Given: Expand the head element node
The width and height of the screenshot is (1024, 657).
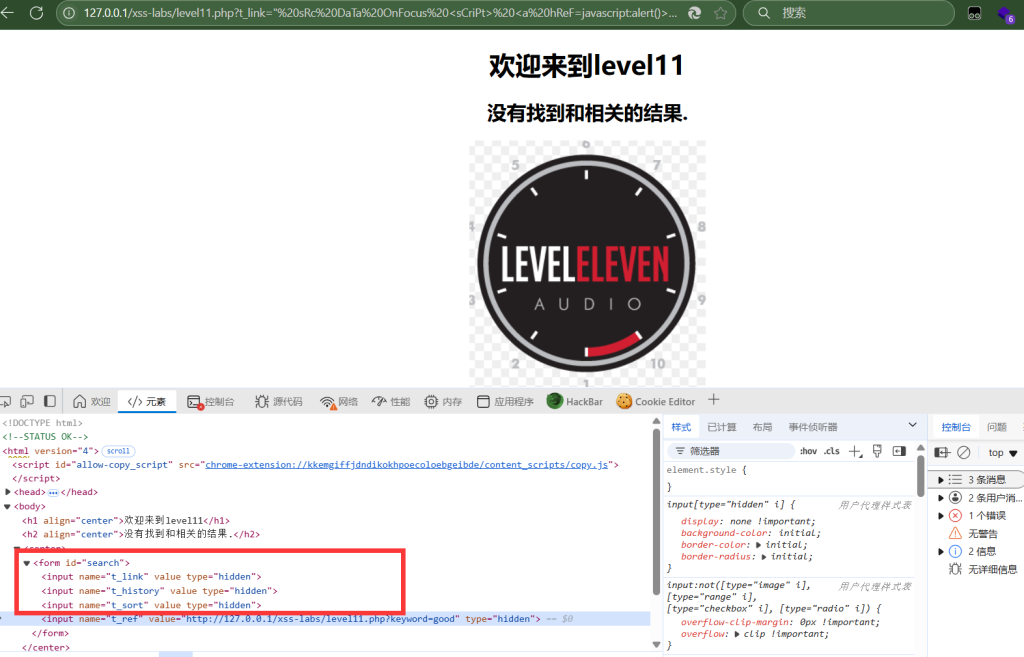Looking at the screenshot, I should point(8,492).
